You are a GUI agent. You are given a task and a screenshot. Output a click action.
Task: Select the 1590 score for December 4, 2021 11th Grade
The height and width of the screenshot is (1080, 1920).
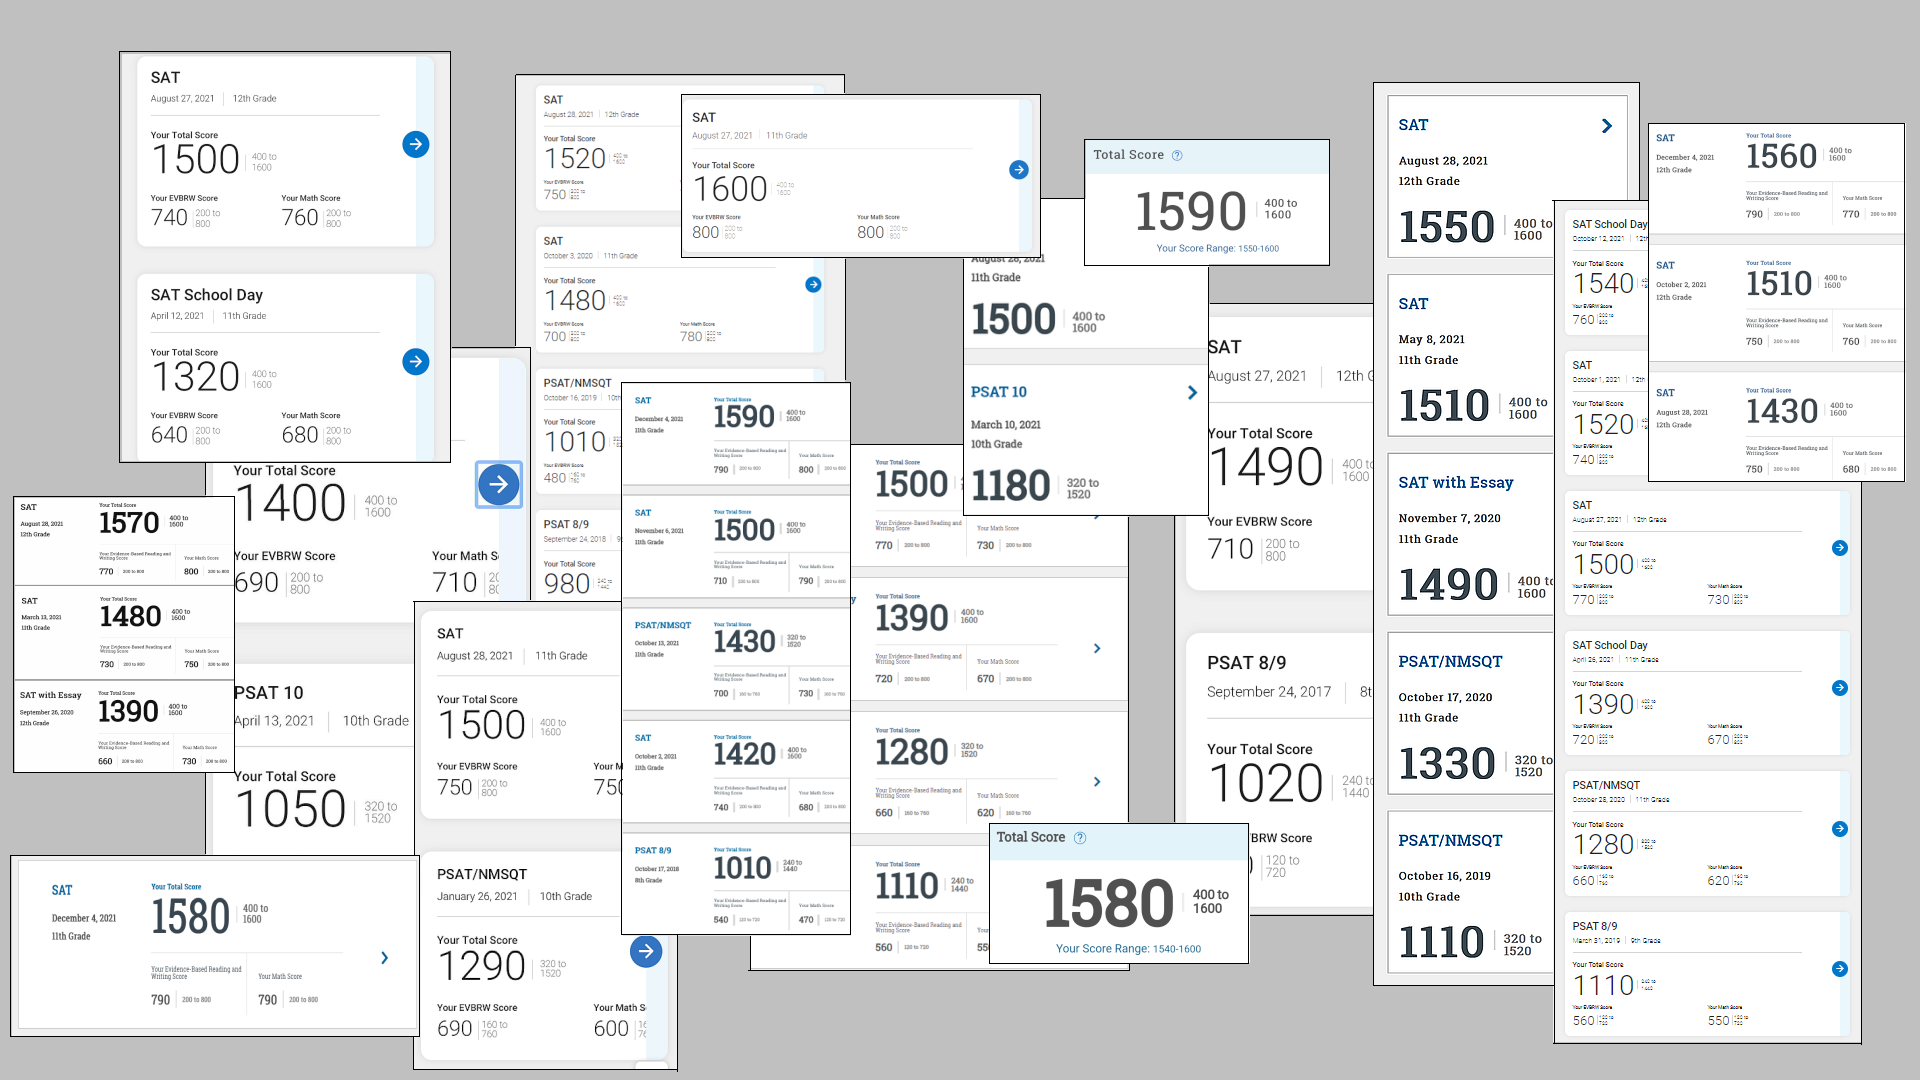click(x=744, y=417)
